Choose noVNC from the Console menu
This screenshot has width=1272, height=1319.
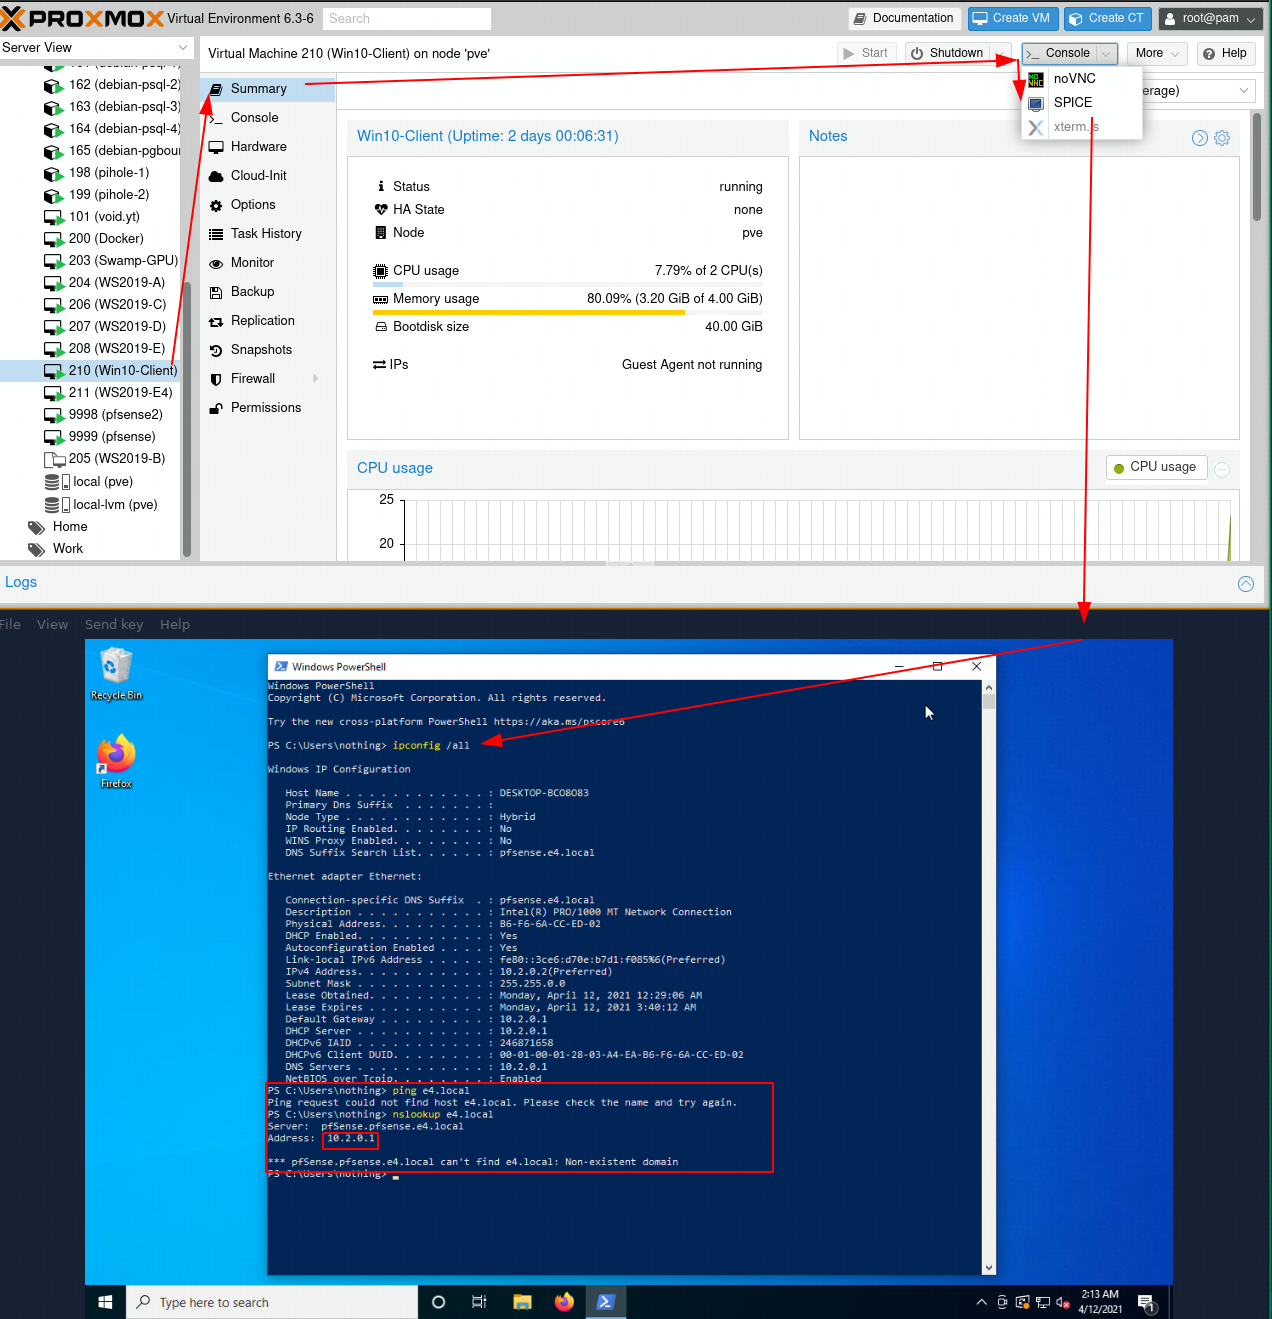(1082, 79)
